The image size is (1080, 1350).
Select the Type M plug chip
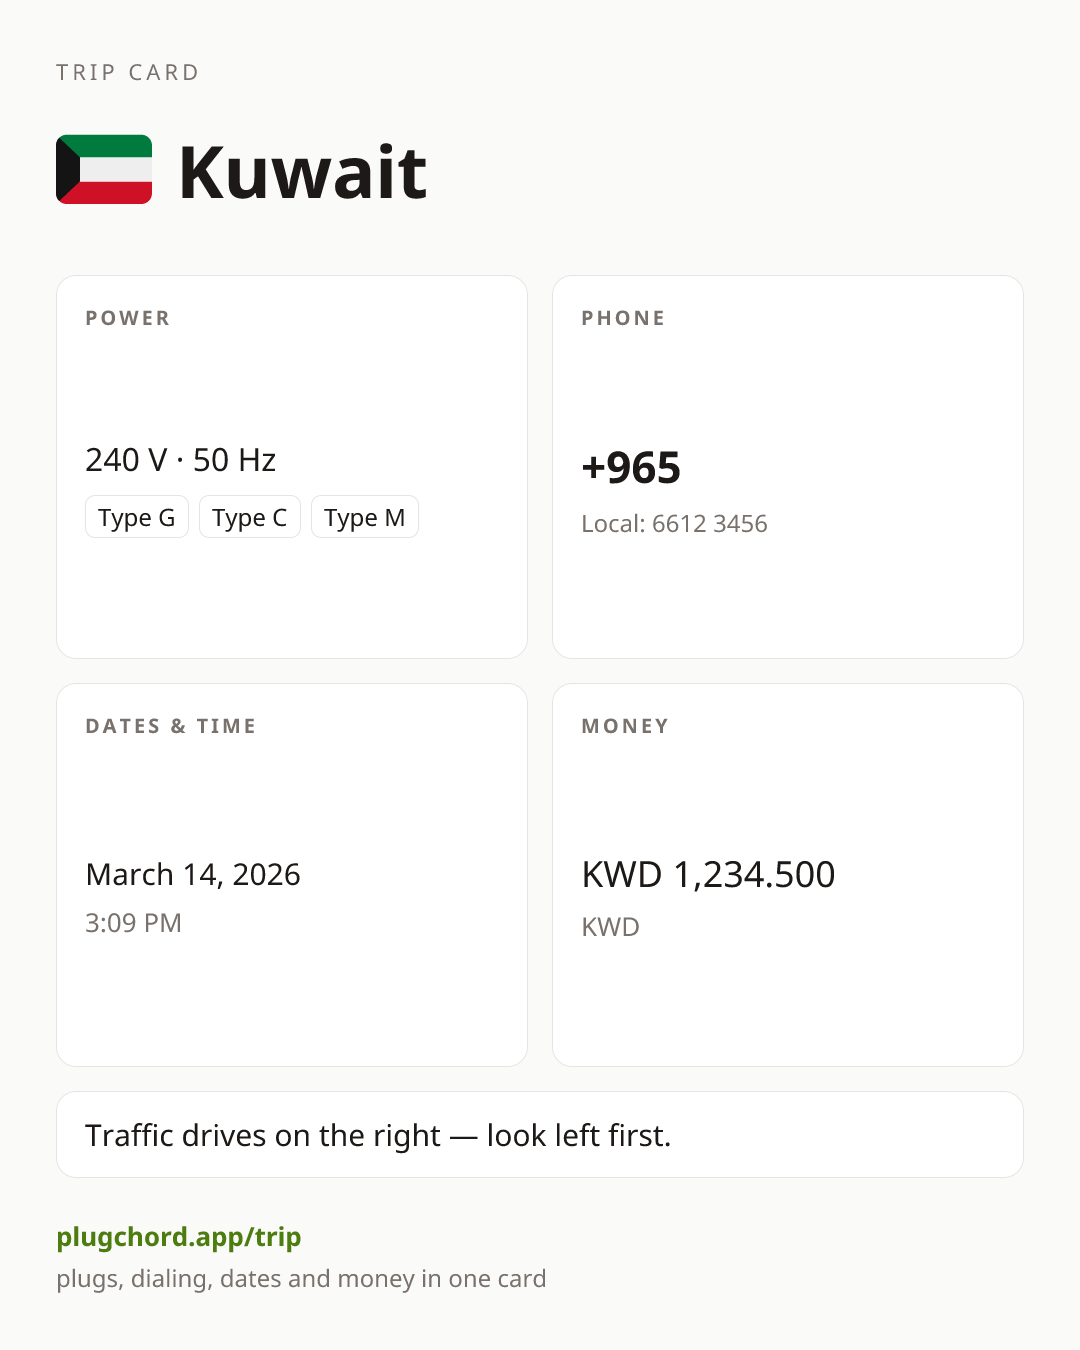[365, 517]
